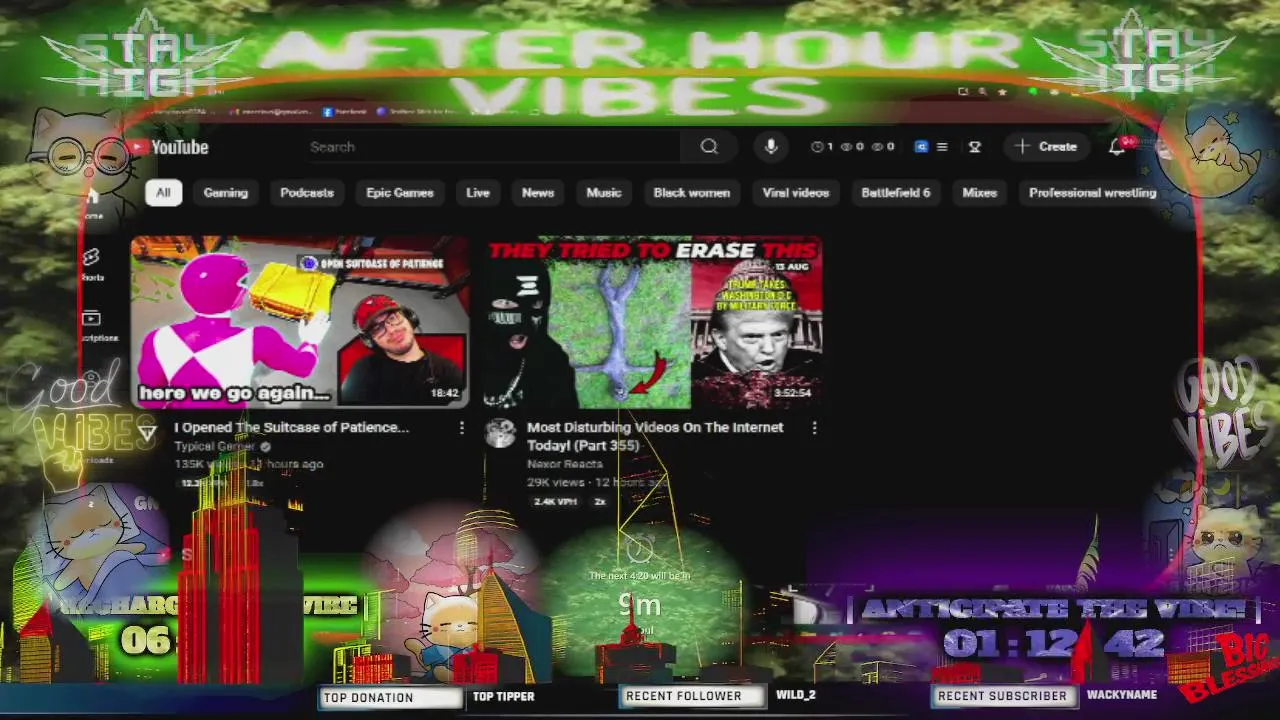Click the '2.4K VPH' stats badge
The image size is (1280, 720).
coord(556,501)
